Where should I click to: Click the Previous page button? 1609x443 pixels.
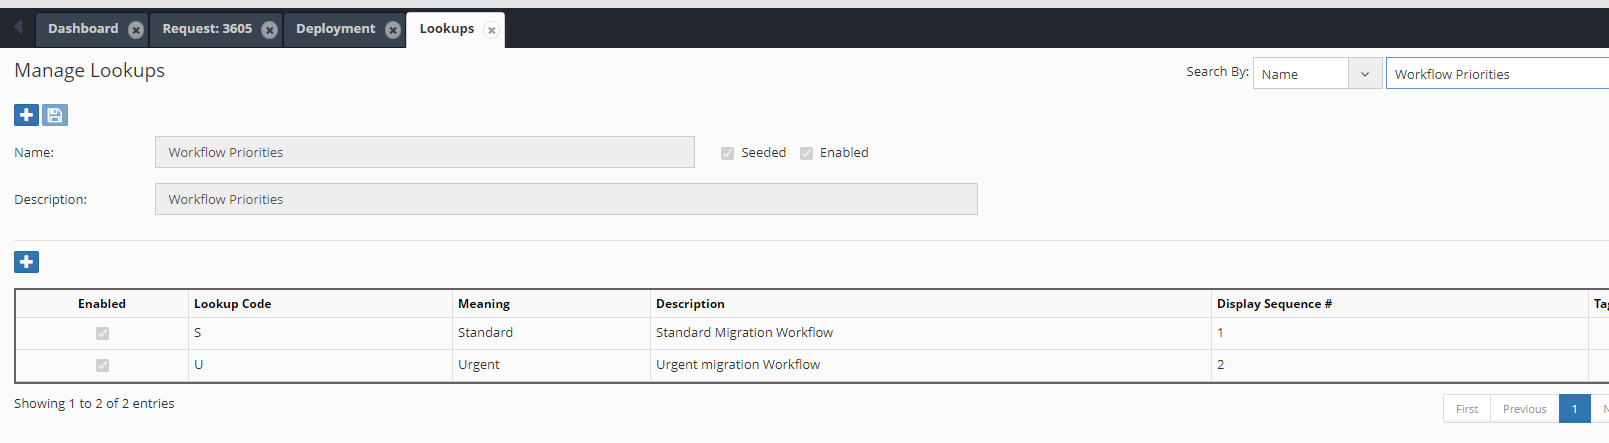[x=1524, y=409]
